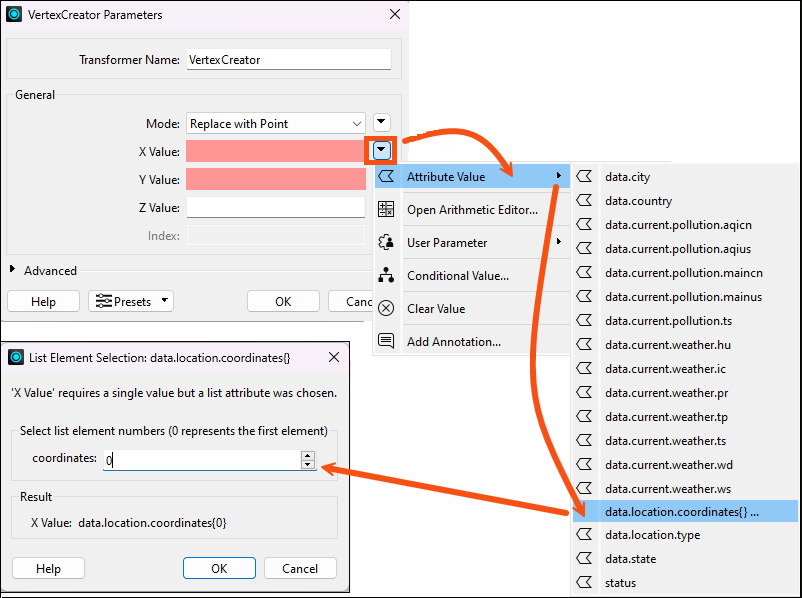Screen dimensions: 802x598
Task: Click Help in VertexCreator Parameters dialog
Action: [x=43, y=301]
